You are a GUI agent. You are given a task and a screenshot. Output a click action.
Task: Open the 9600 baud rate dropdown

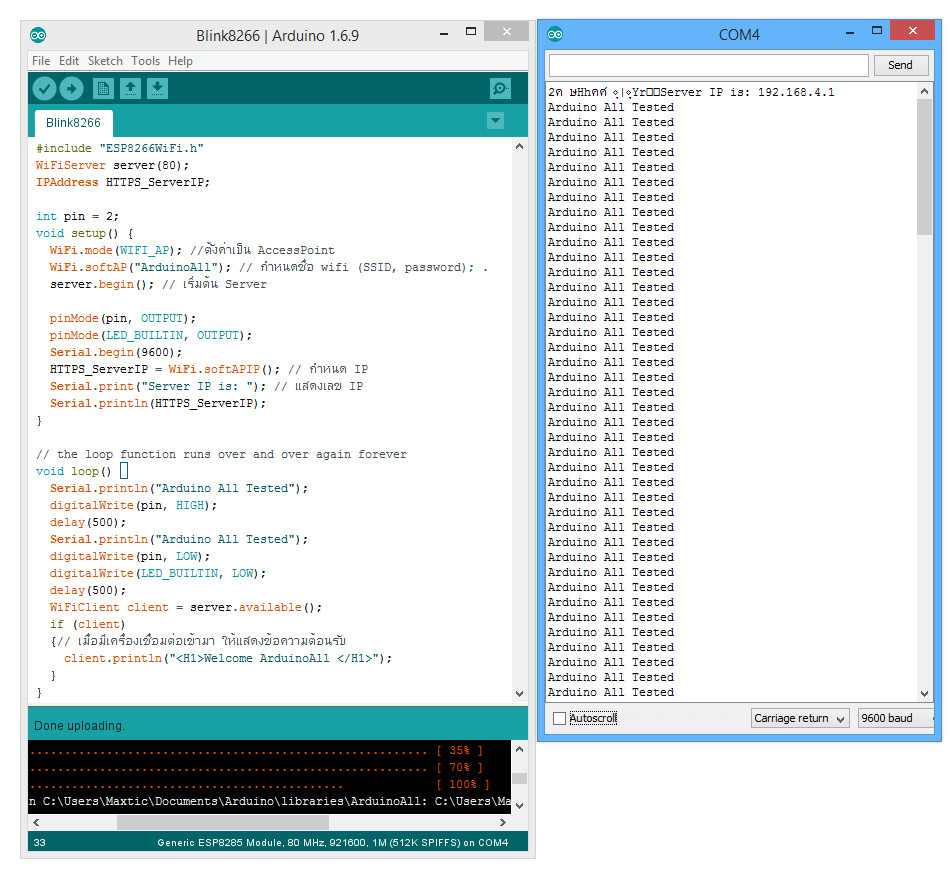click(x=895, y=718)
